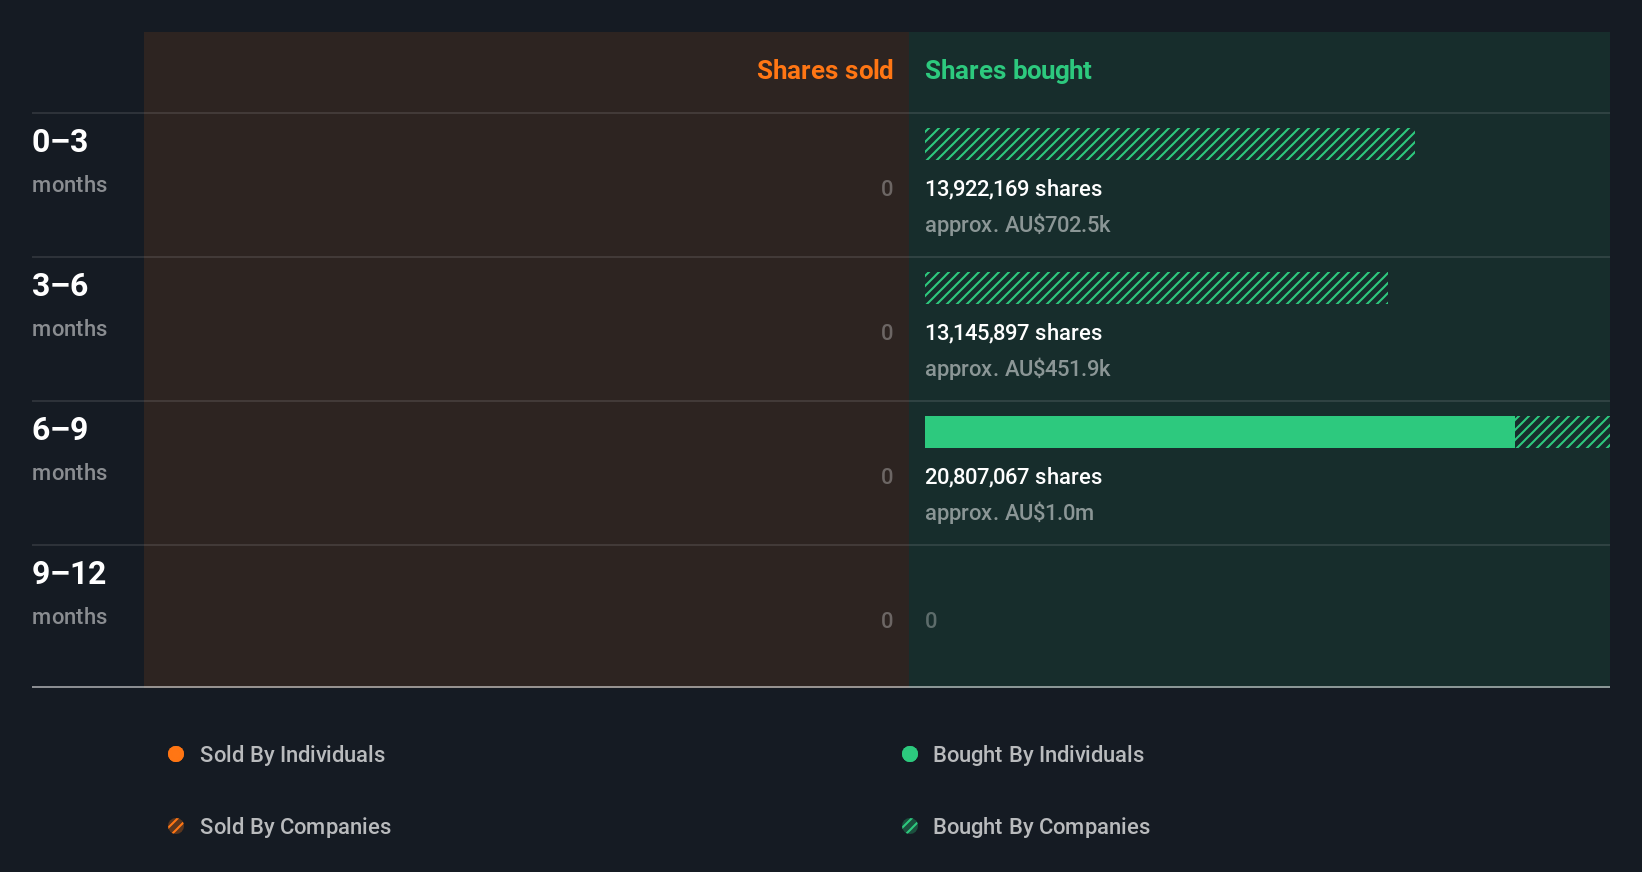Click the 3–6 months row label
Image resolution: width=1642 pixels, height=872 pixels.
[x=69, y=304]
